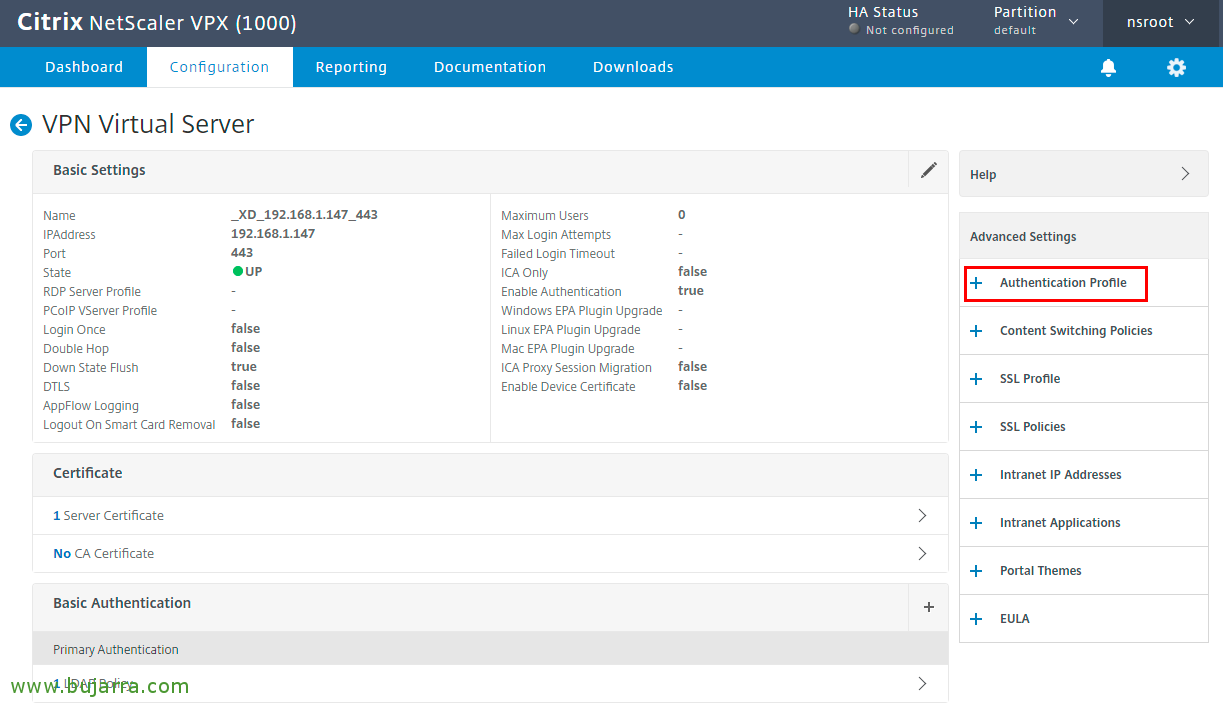Screen dimensions: 1223x708
Task: Add Basic Authentication with the plus icon
Action: 929,607
